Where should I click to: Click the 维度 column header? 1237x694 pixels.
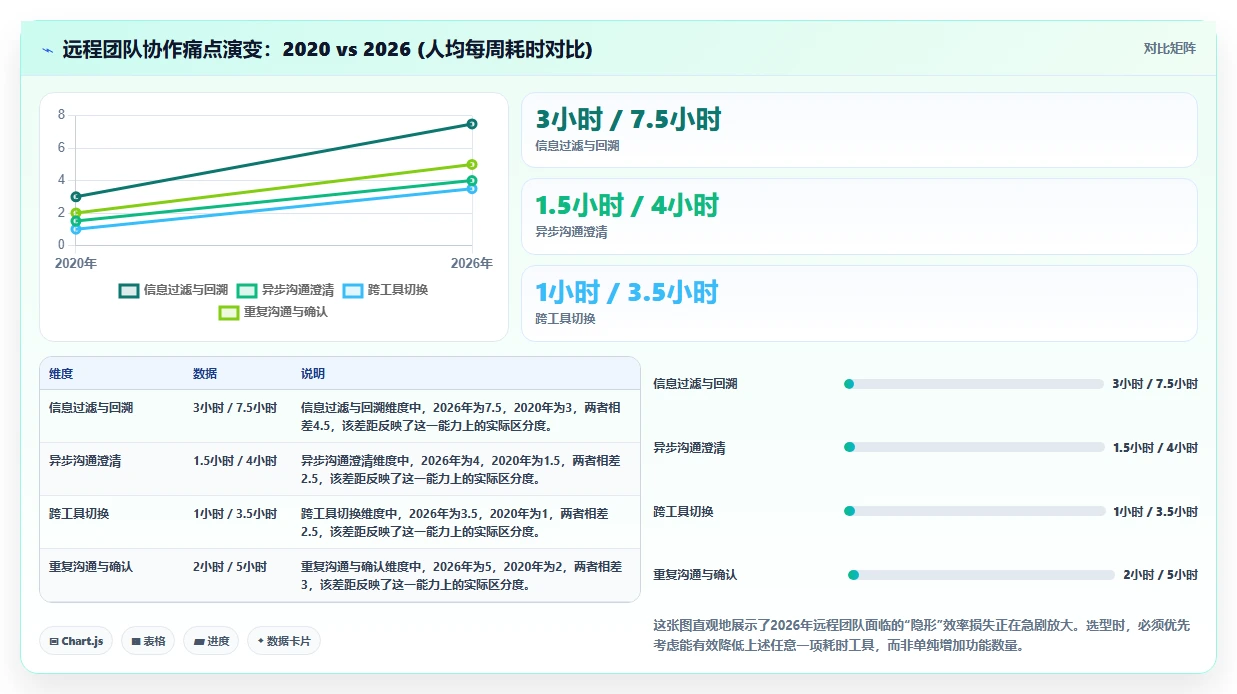point(61,374)
